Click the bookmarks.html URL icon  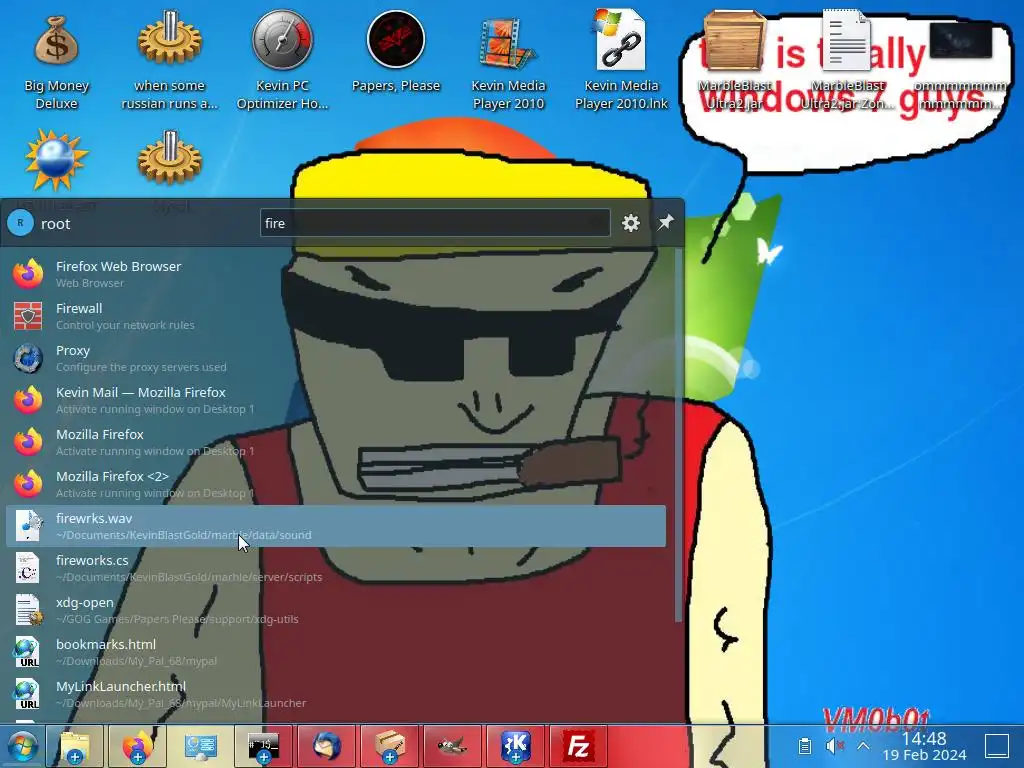click(28, 652)
